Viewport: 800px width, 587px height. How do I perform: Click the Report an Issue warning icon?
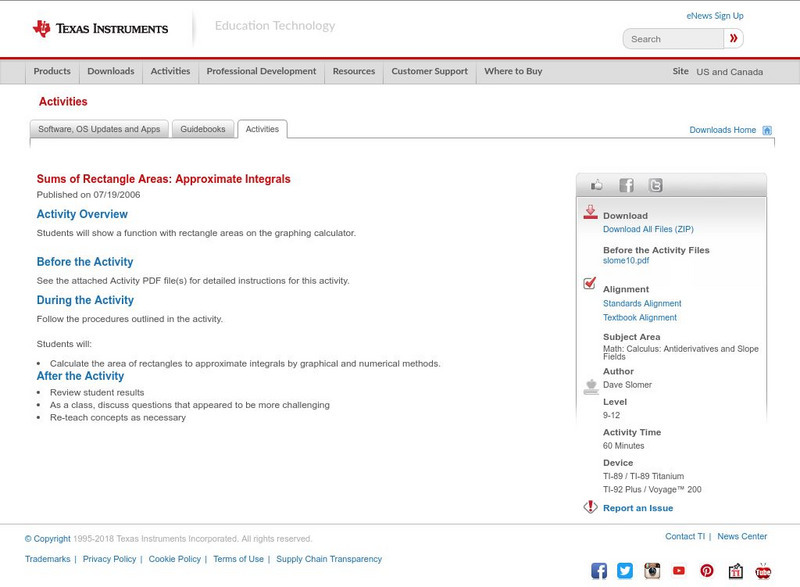click(x=590, y=507)
